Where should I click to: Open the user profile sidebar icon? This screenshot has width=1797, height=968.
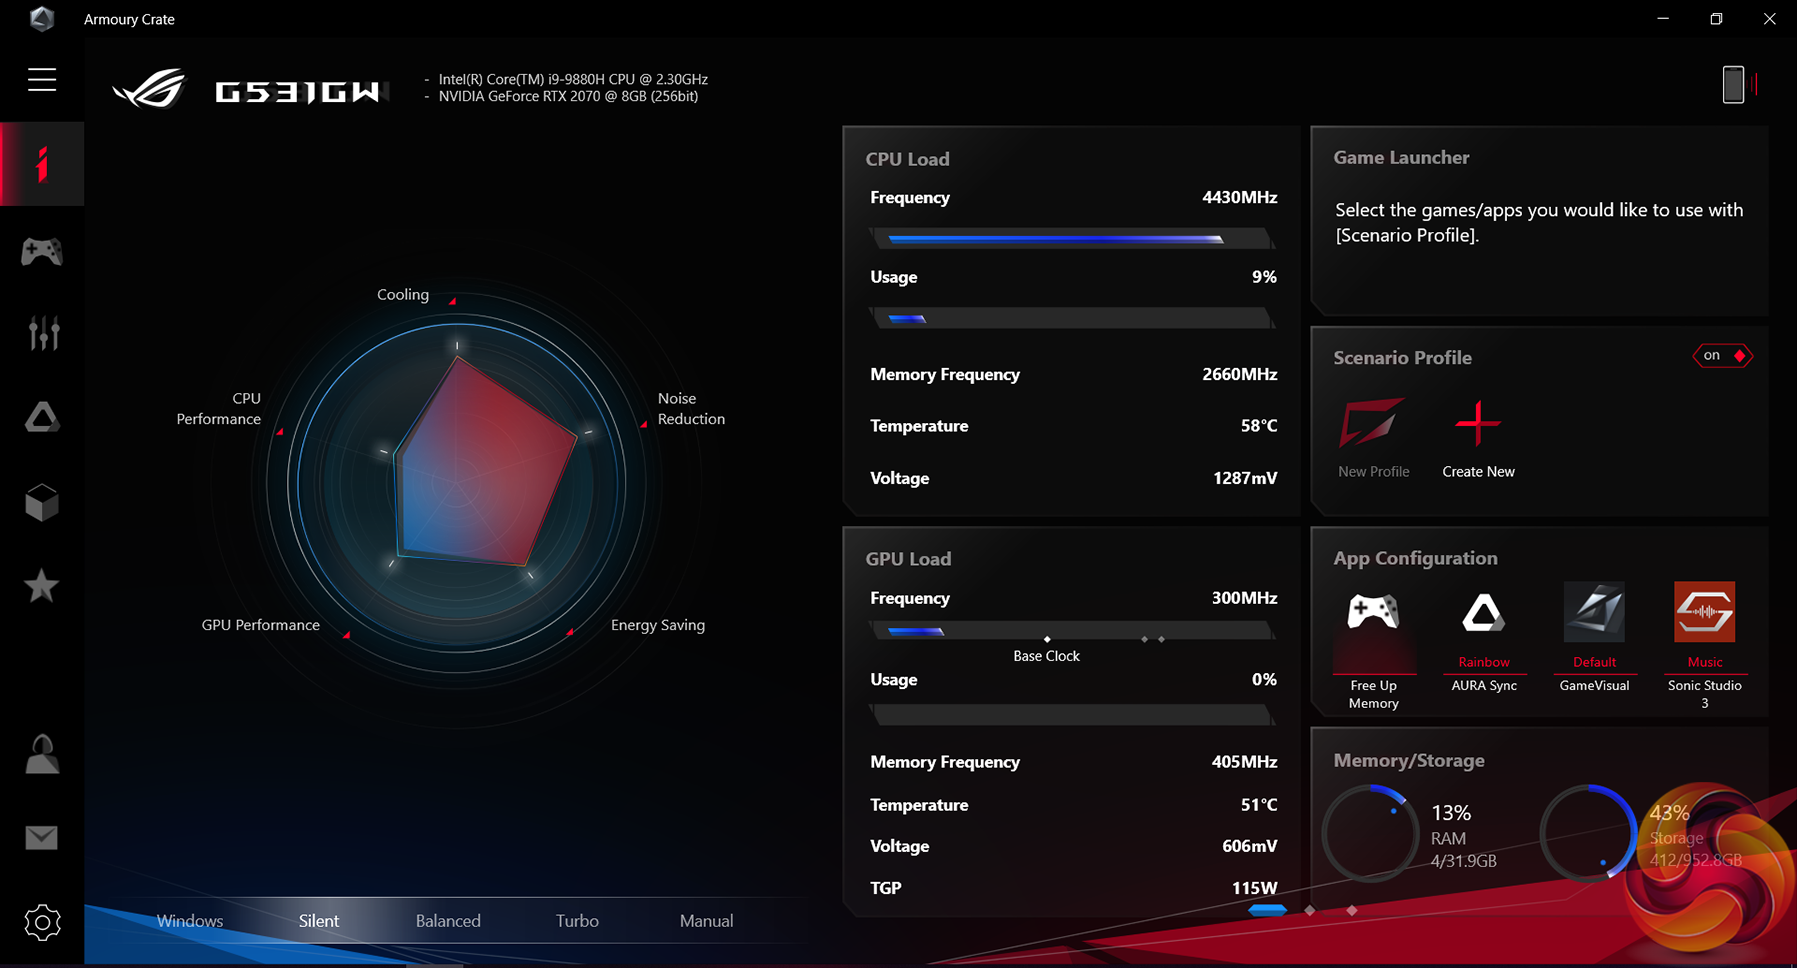[x=42, y=753]
